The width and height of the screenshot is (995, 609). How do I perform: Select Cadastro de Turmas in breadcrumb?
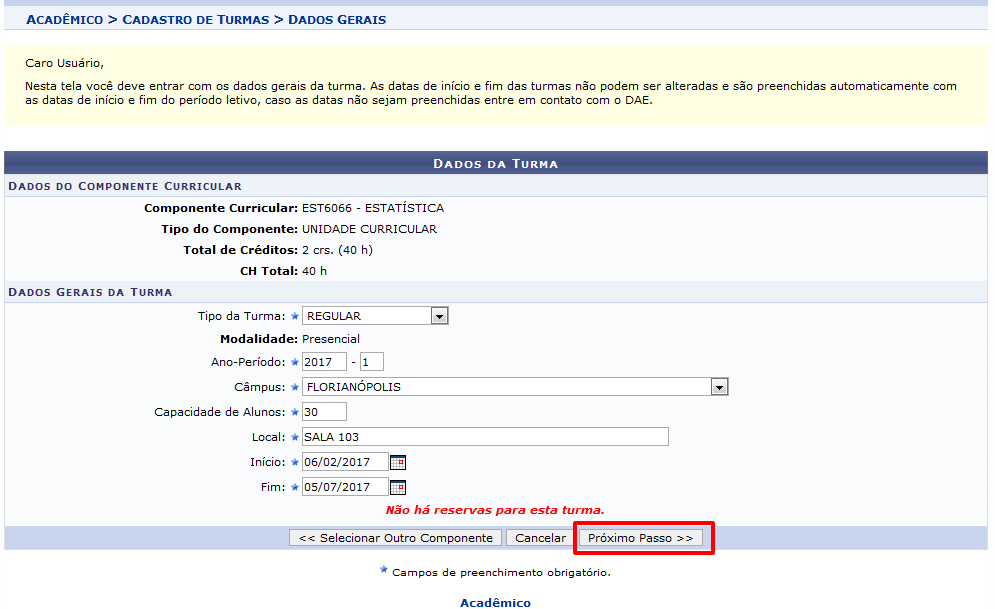click(196, 20)
